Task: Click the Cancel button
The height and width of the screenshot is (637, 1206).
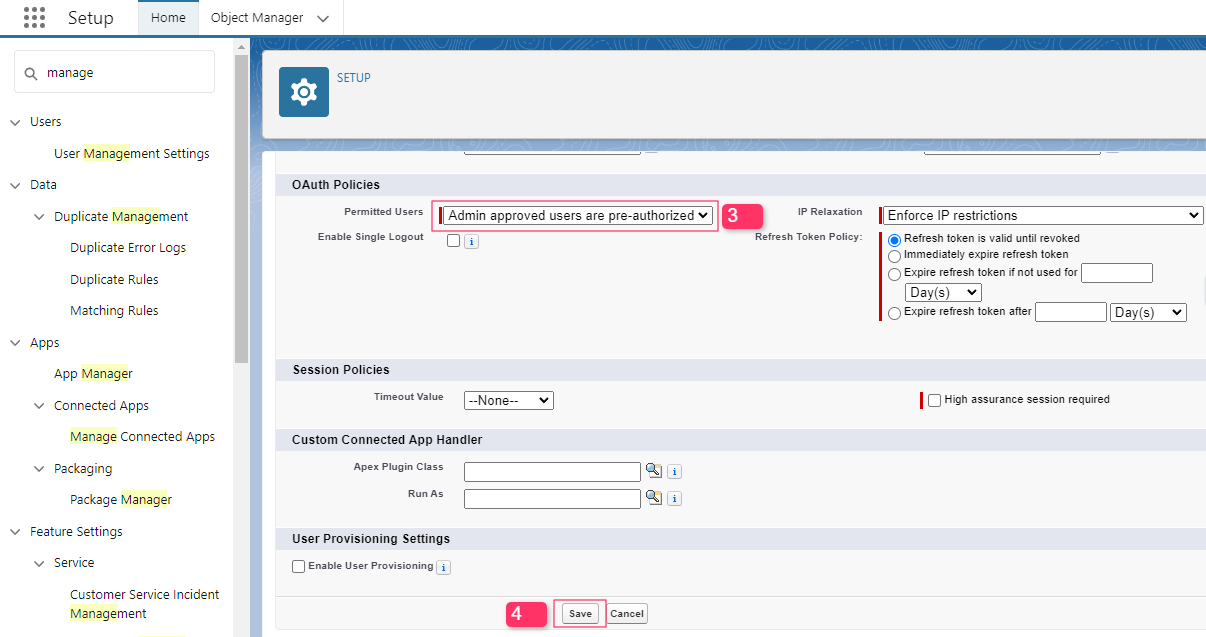Action: coord(627,614)
